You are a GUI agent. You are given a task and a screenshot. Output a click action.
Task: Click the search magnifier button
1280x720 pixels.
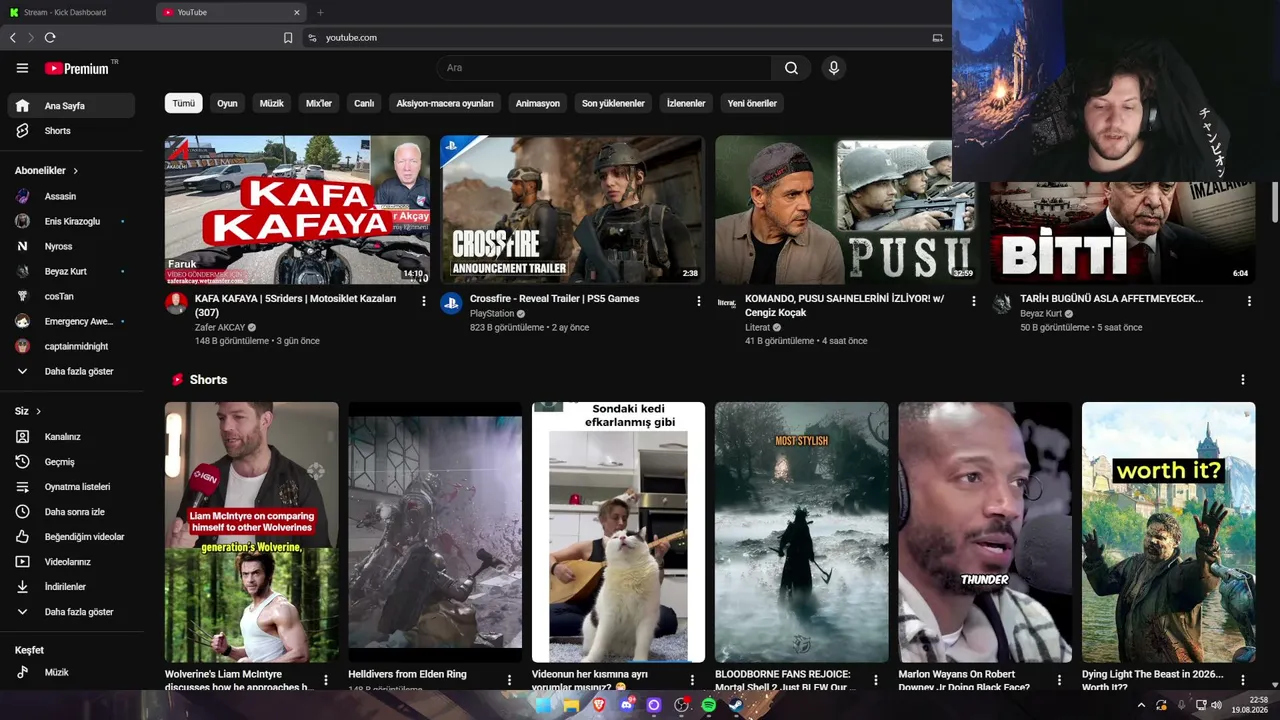click(791, 68)
